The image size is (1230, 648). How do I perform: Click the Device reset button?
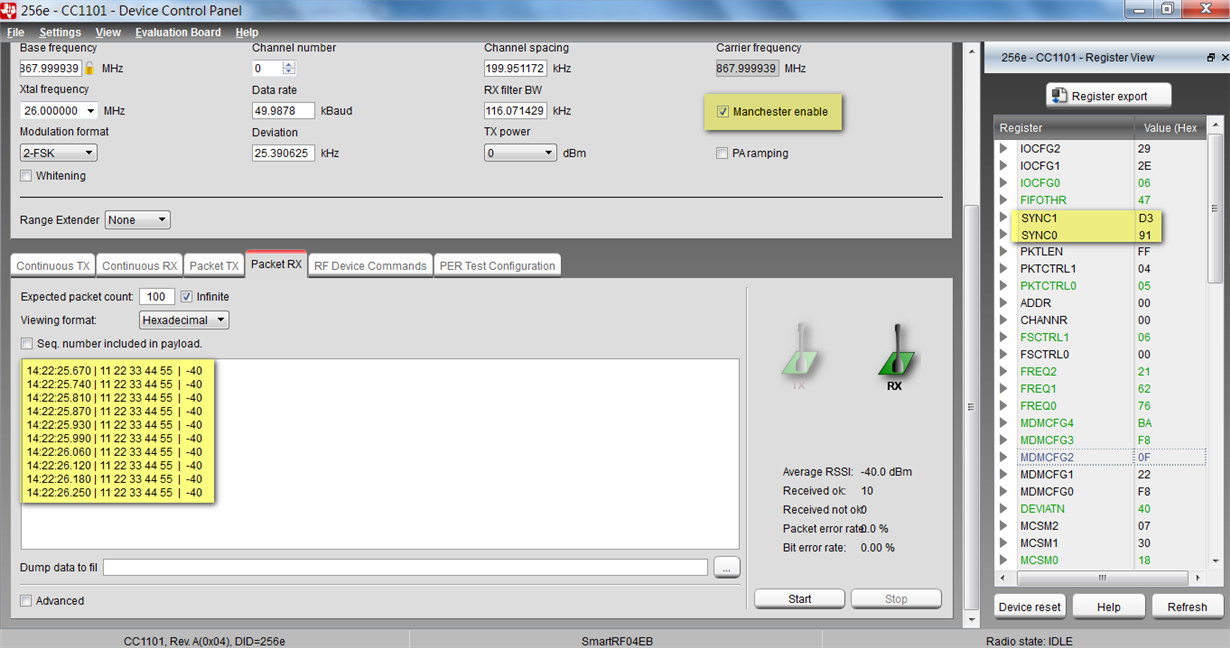[x=1030, y=607]
